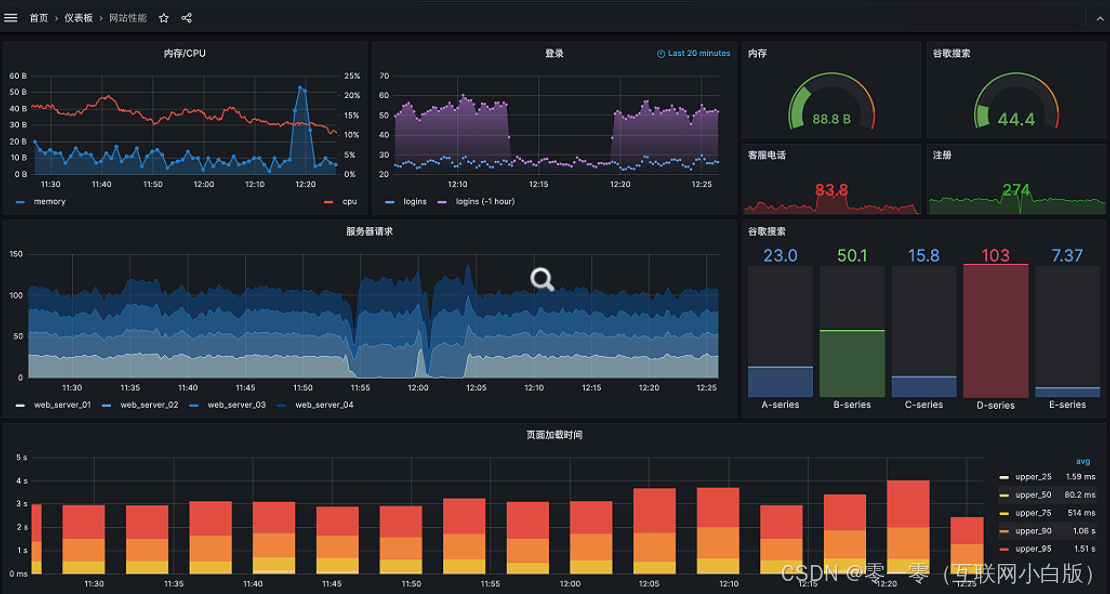Screen dimensions: 1110x594
Task: Select D-series red bar
Action: [995, 331]
